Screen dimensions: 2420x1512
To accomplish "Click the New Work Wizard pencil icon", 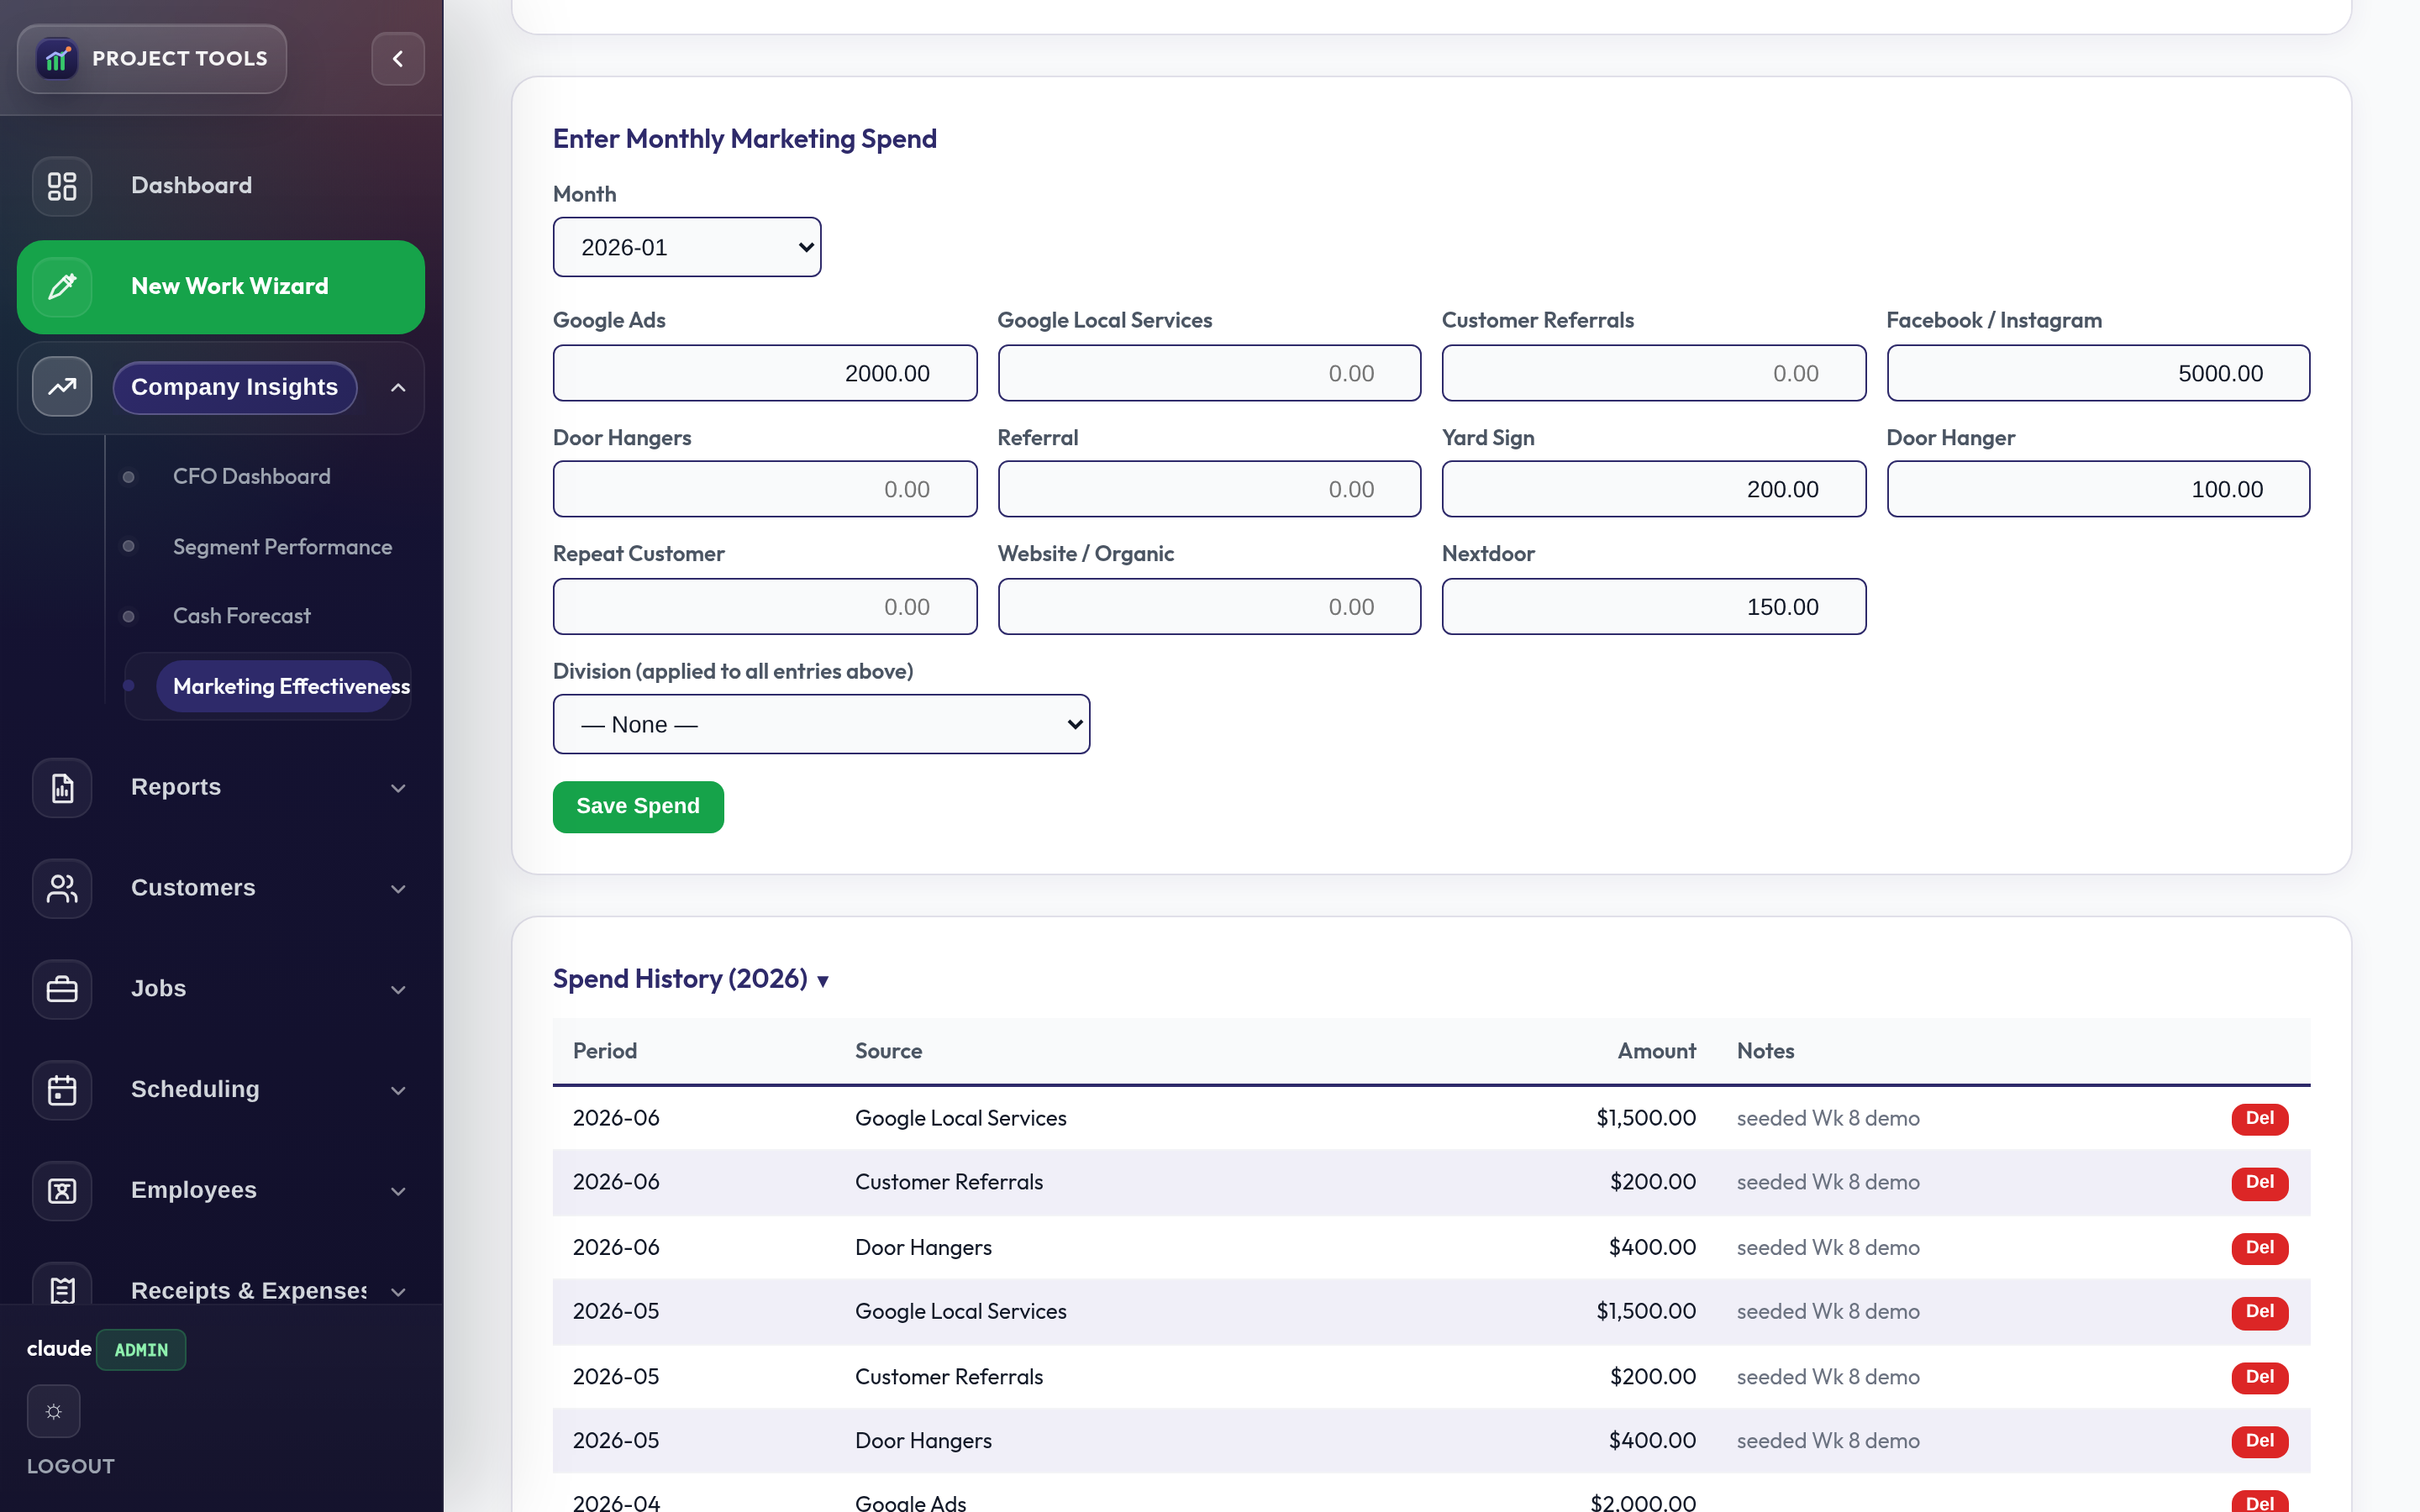I will point(62,287).
